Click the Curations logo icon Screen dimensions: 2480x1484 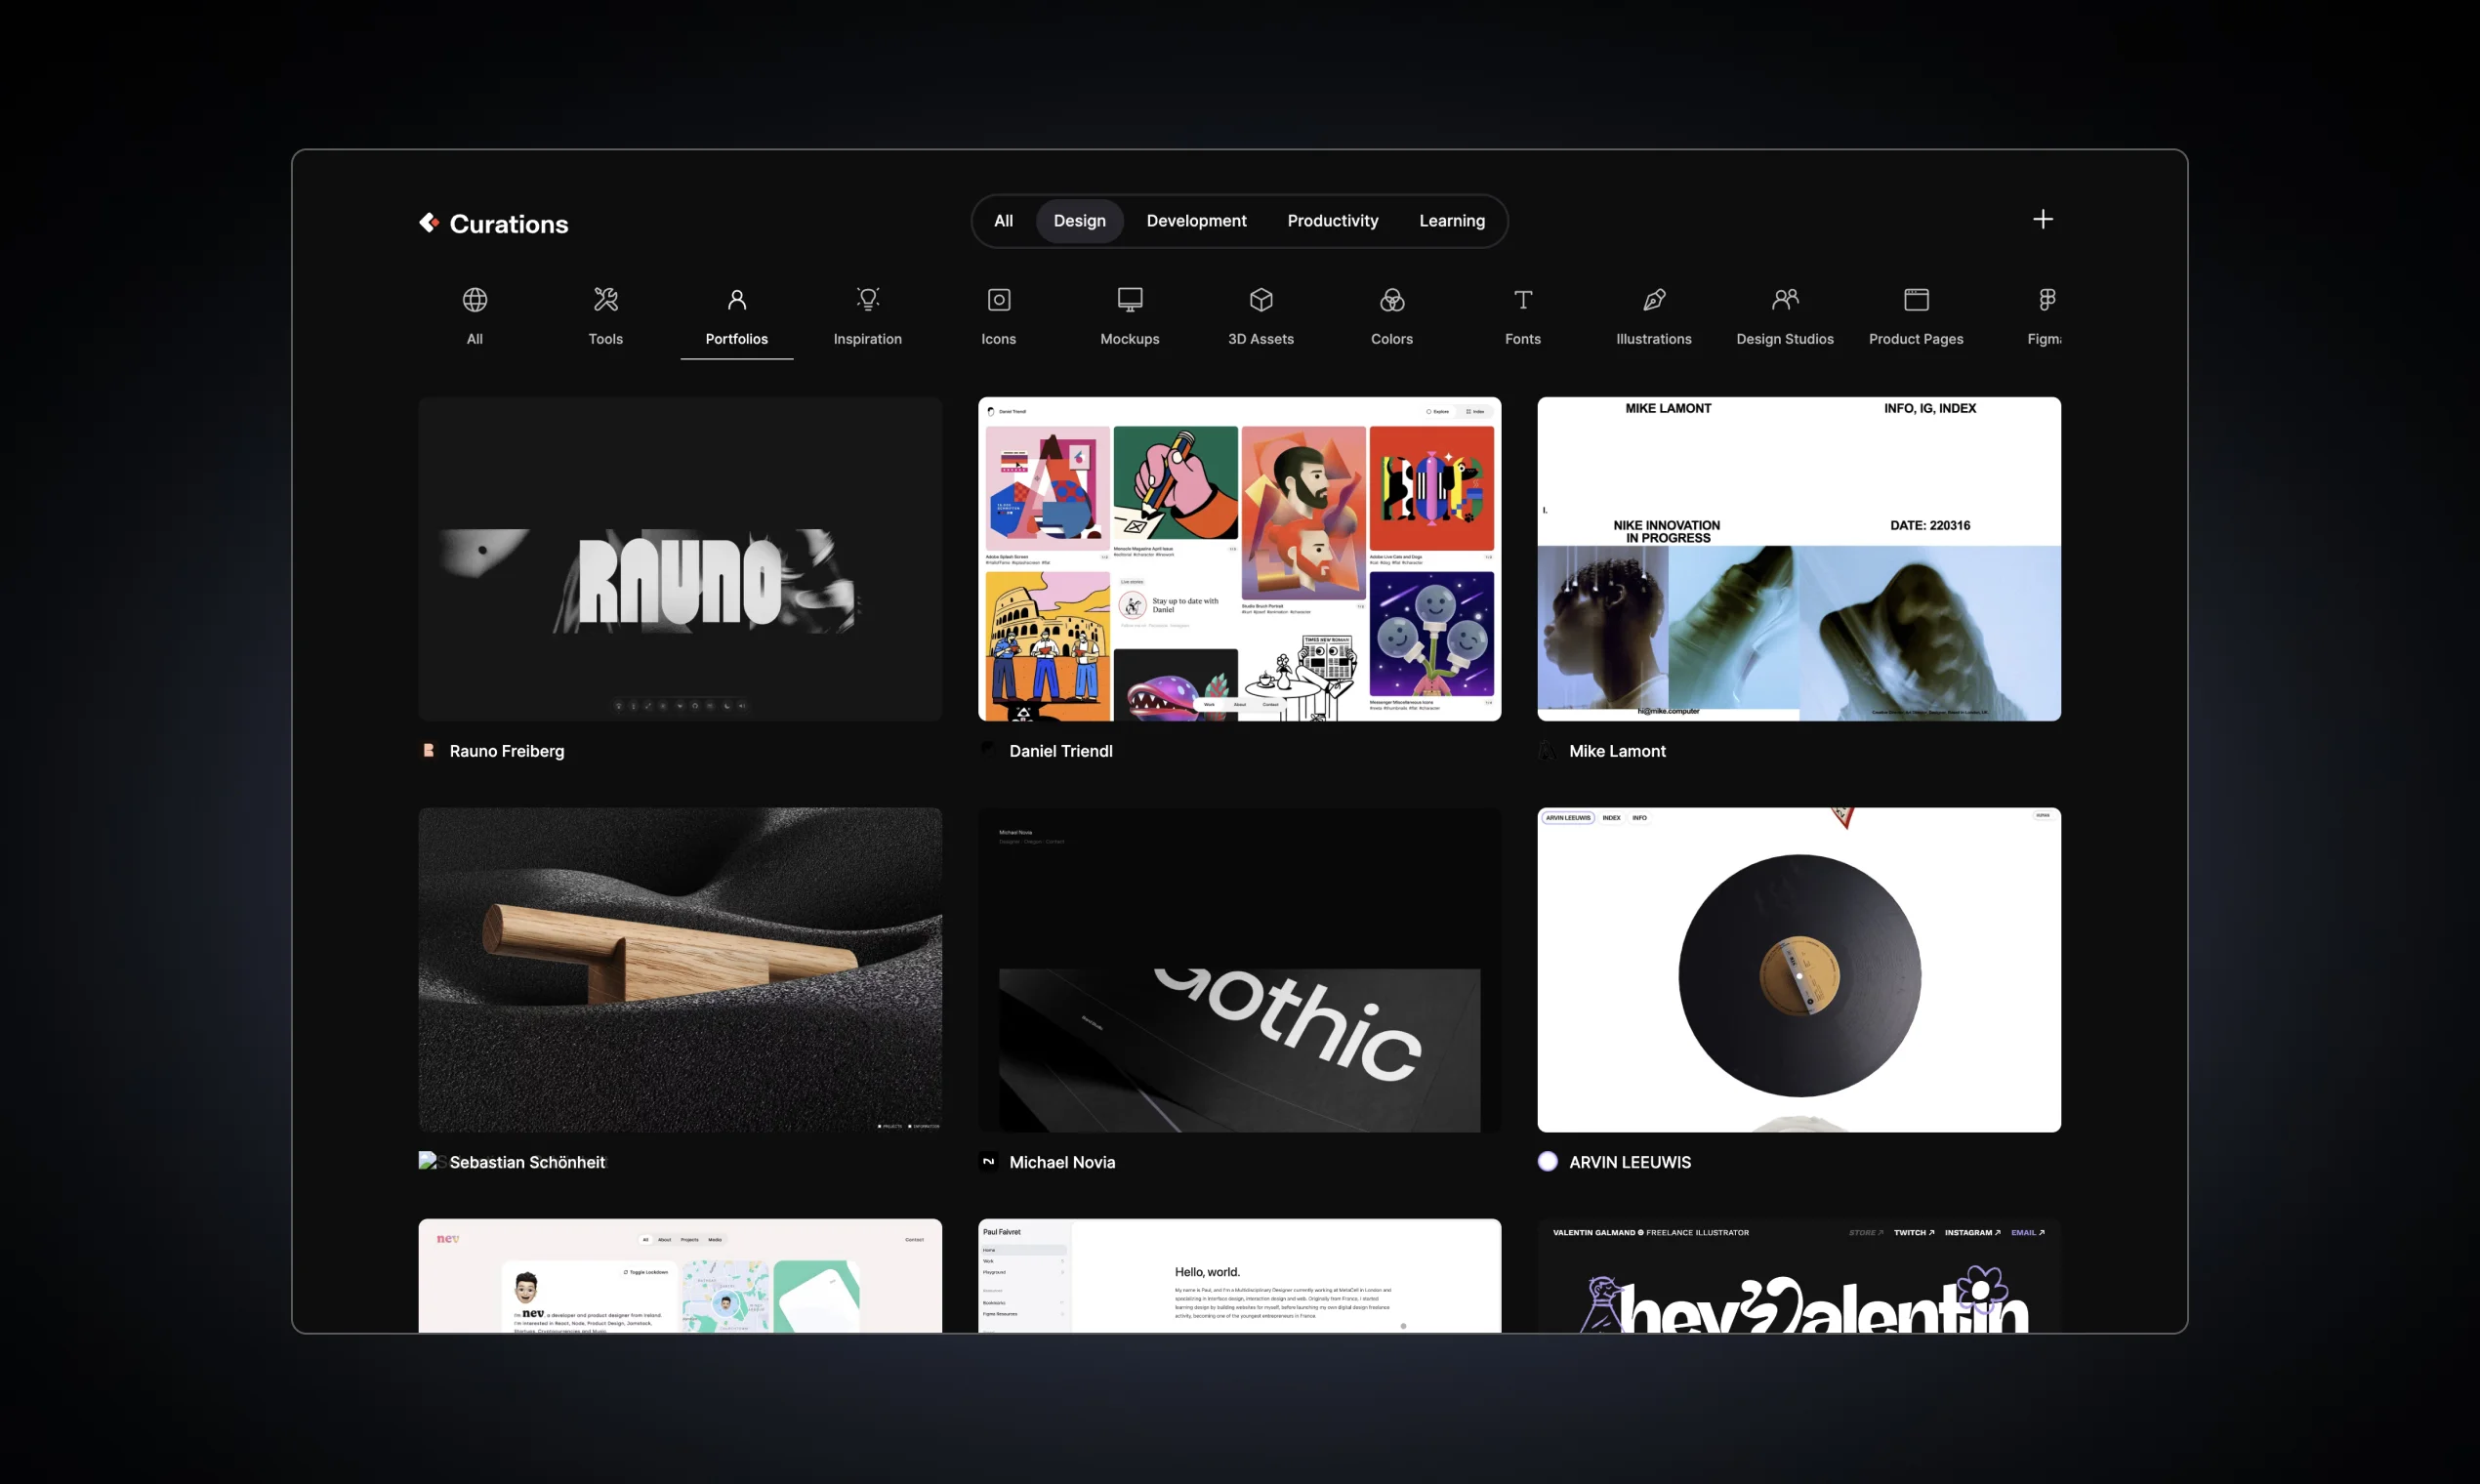pyautogui.click(x=429, y=222)
